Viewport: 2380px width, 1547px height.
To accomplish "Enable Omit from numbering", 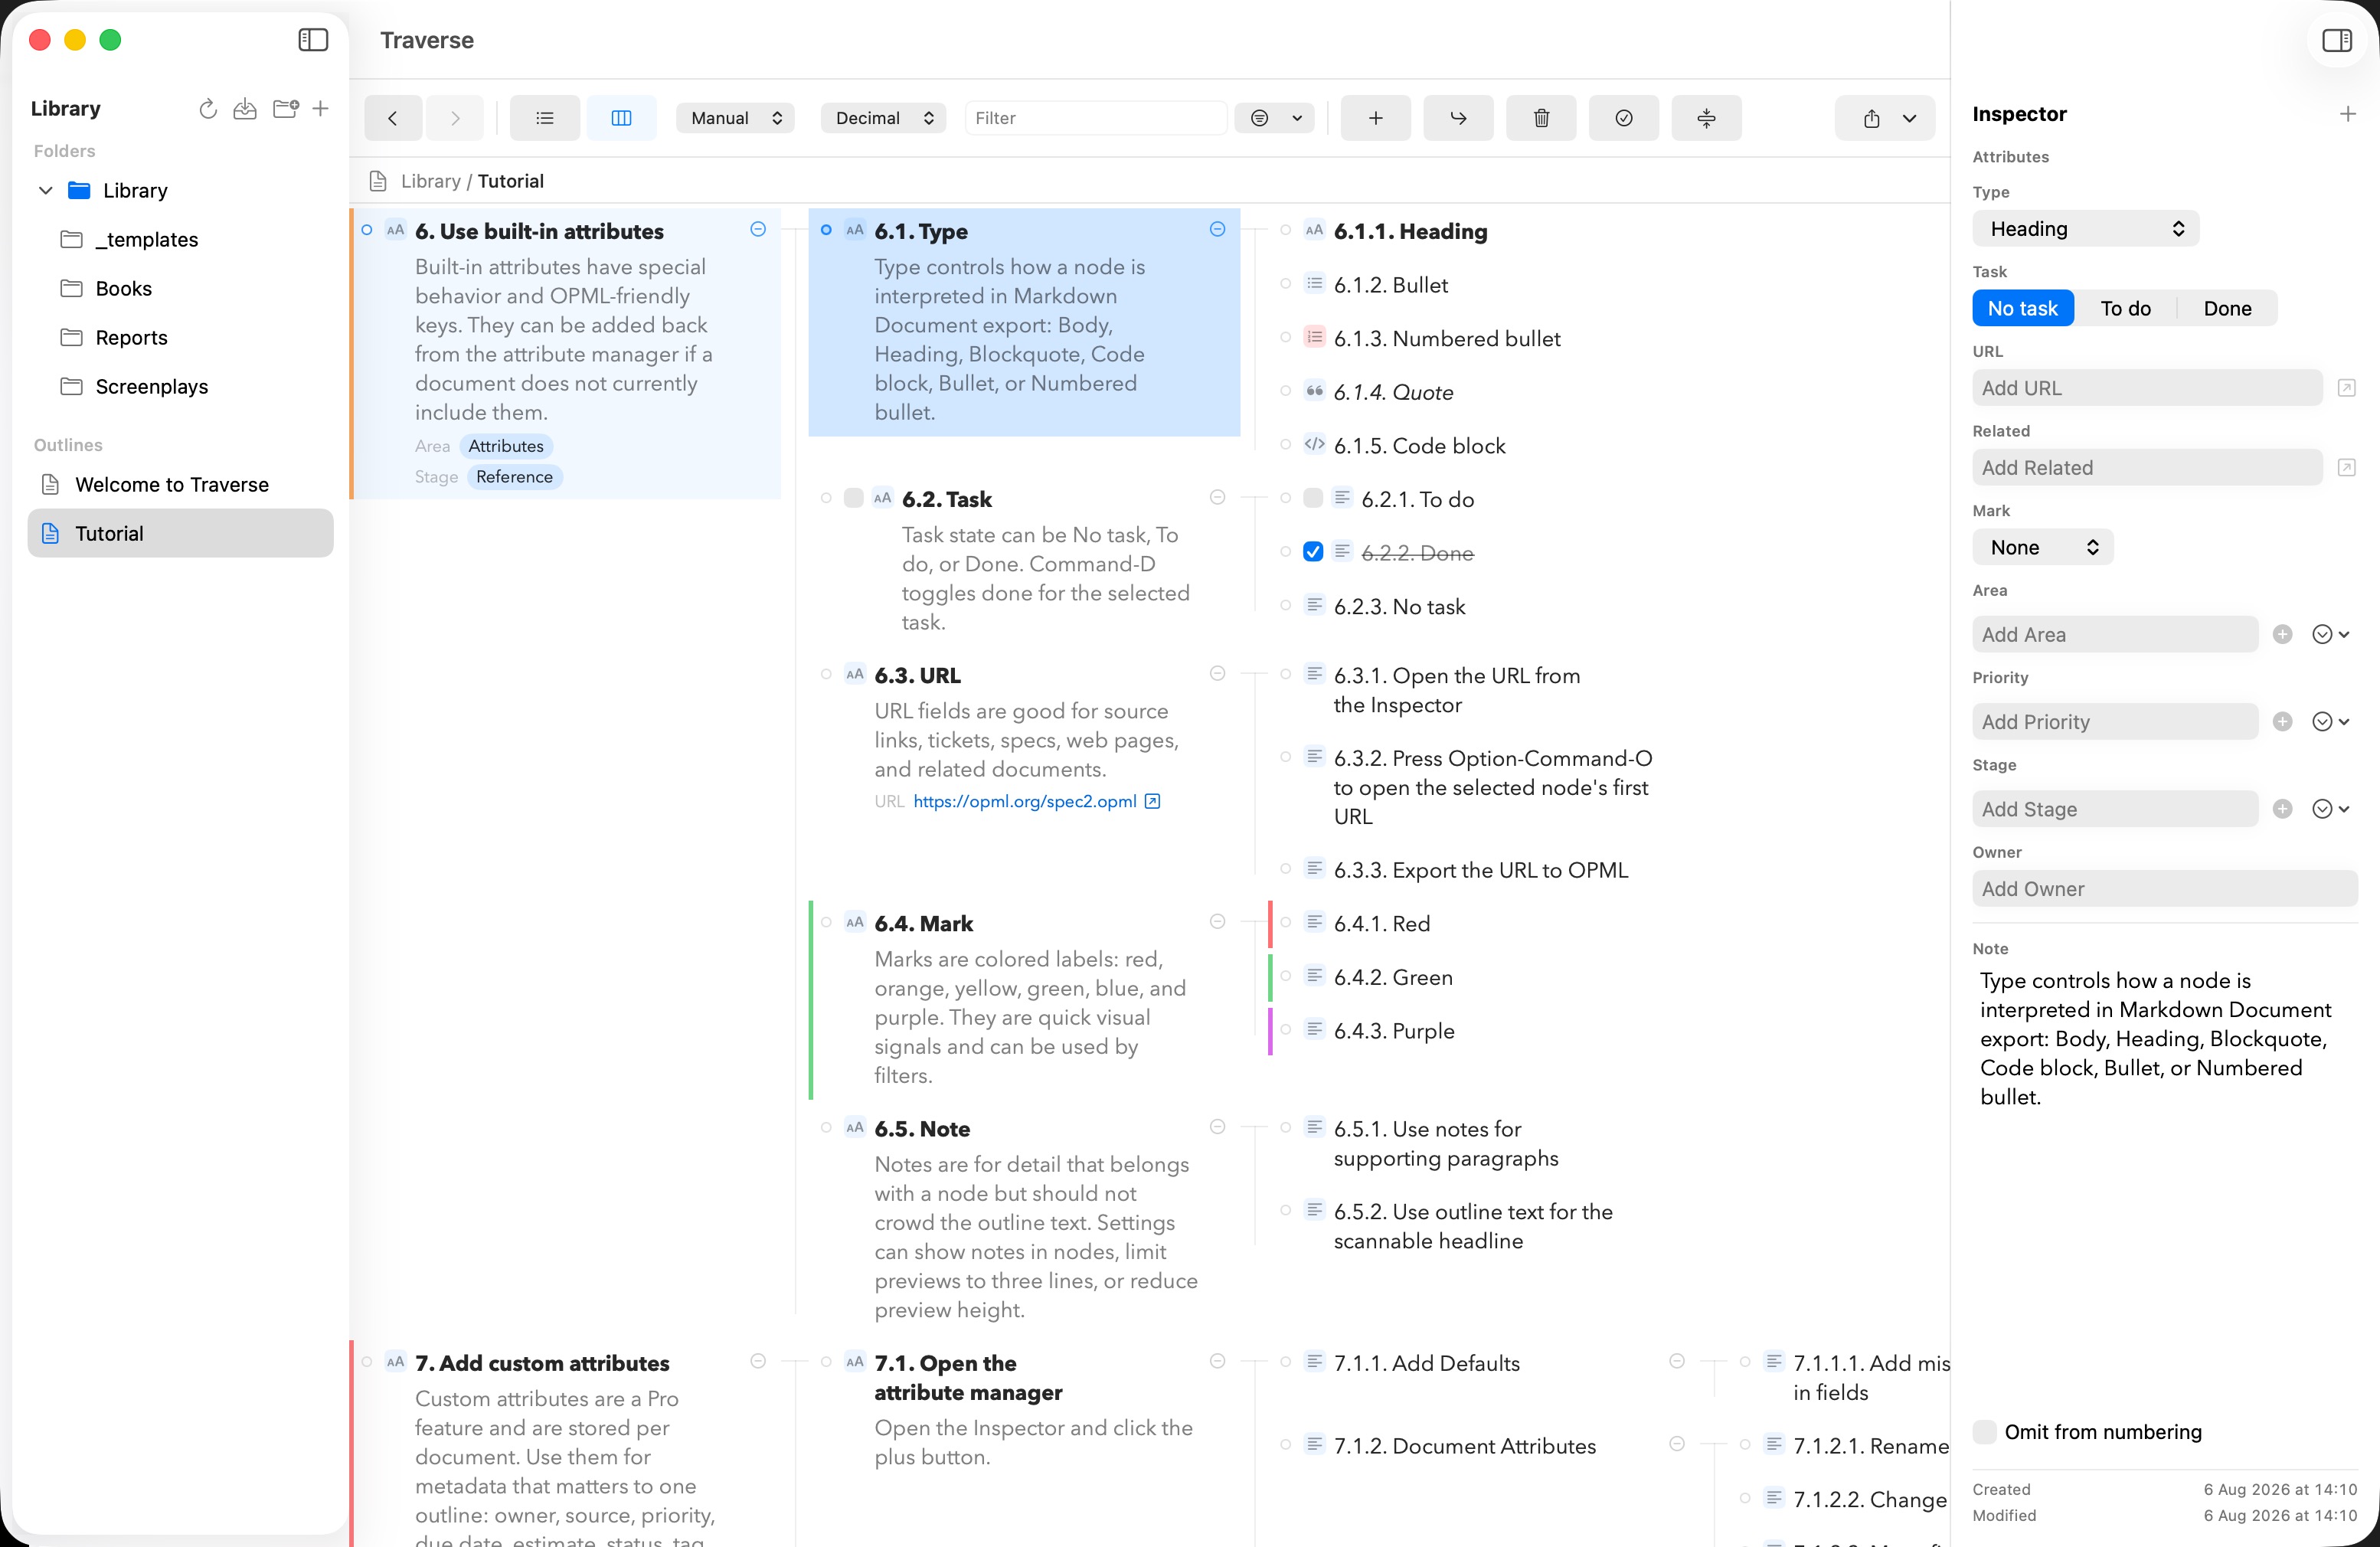I will coord(1985,1432).
